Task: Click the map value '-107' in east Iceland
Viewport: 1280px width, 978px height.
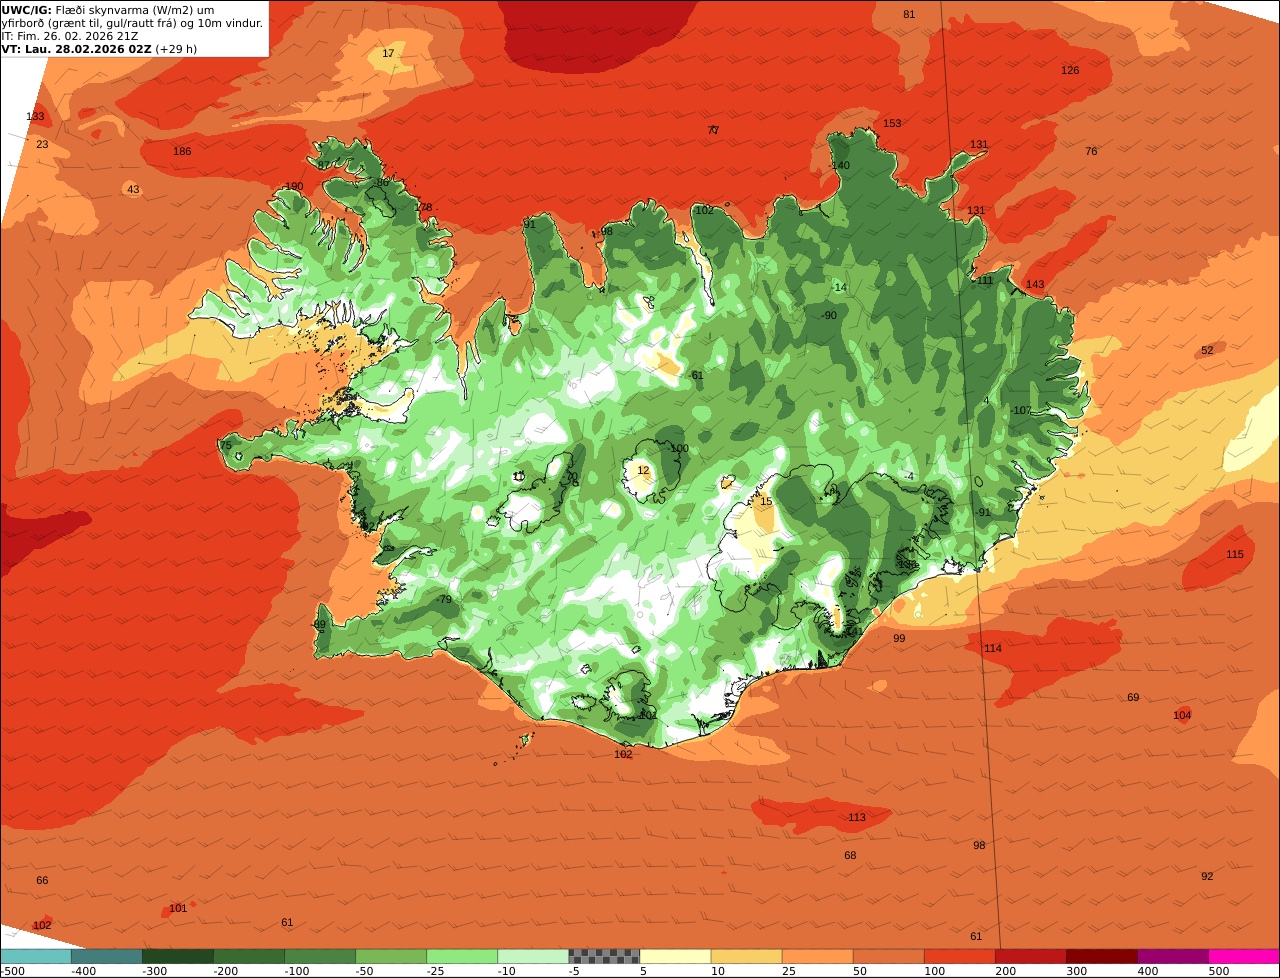Action: tap(1020, 412)
